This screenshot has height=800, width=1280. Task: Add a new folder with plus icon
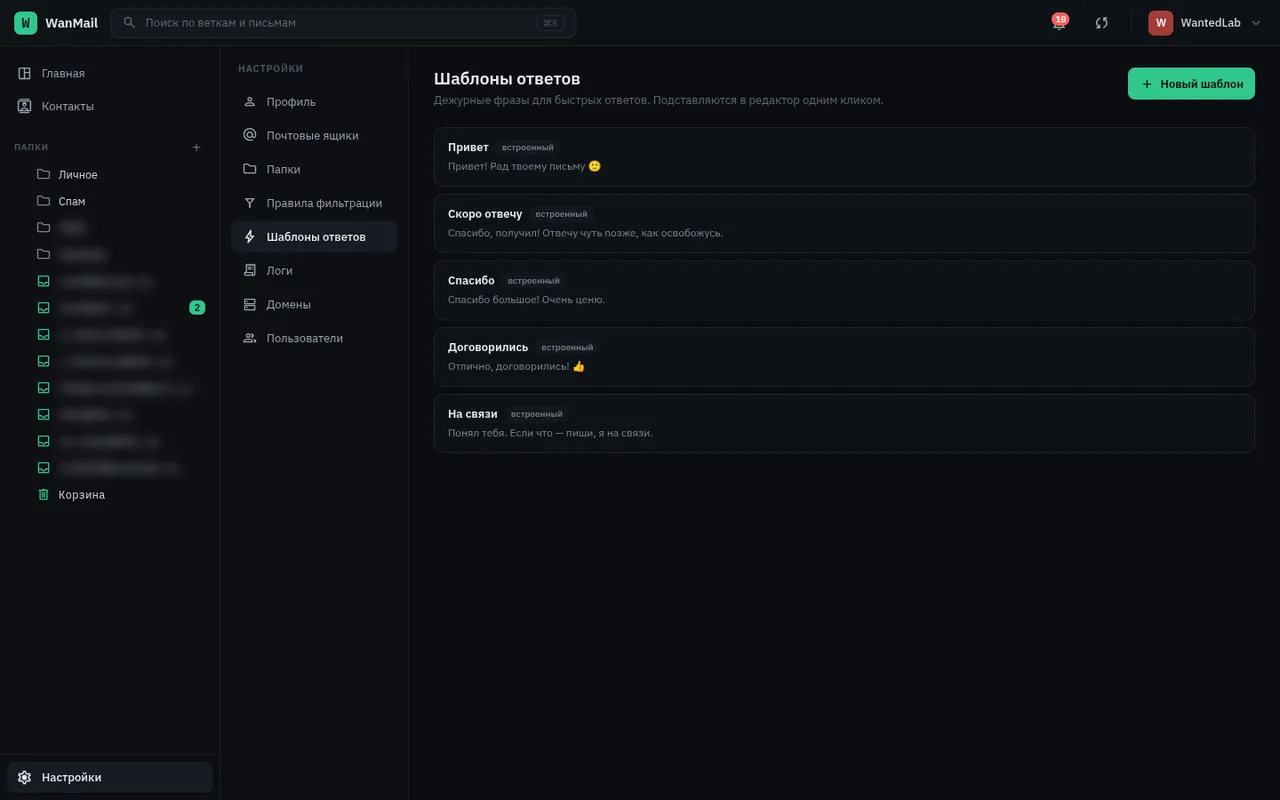pyautogui.click(x=196, y=147)
